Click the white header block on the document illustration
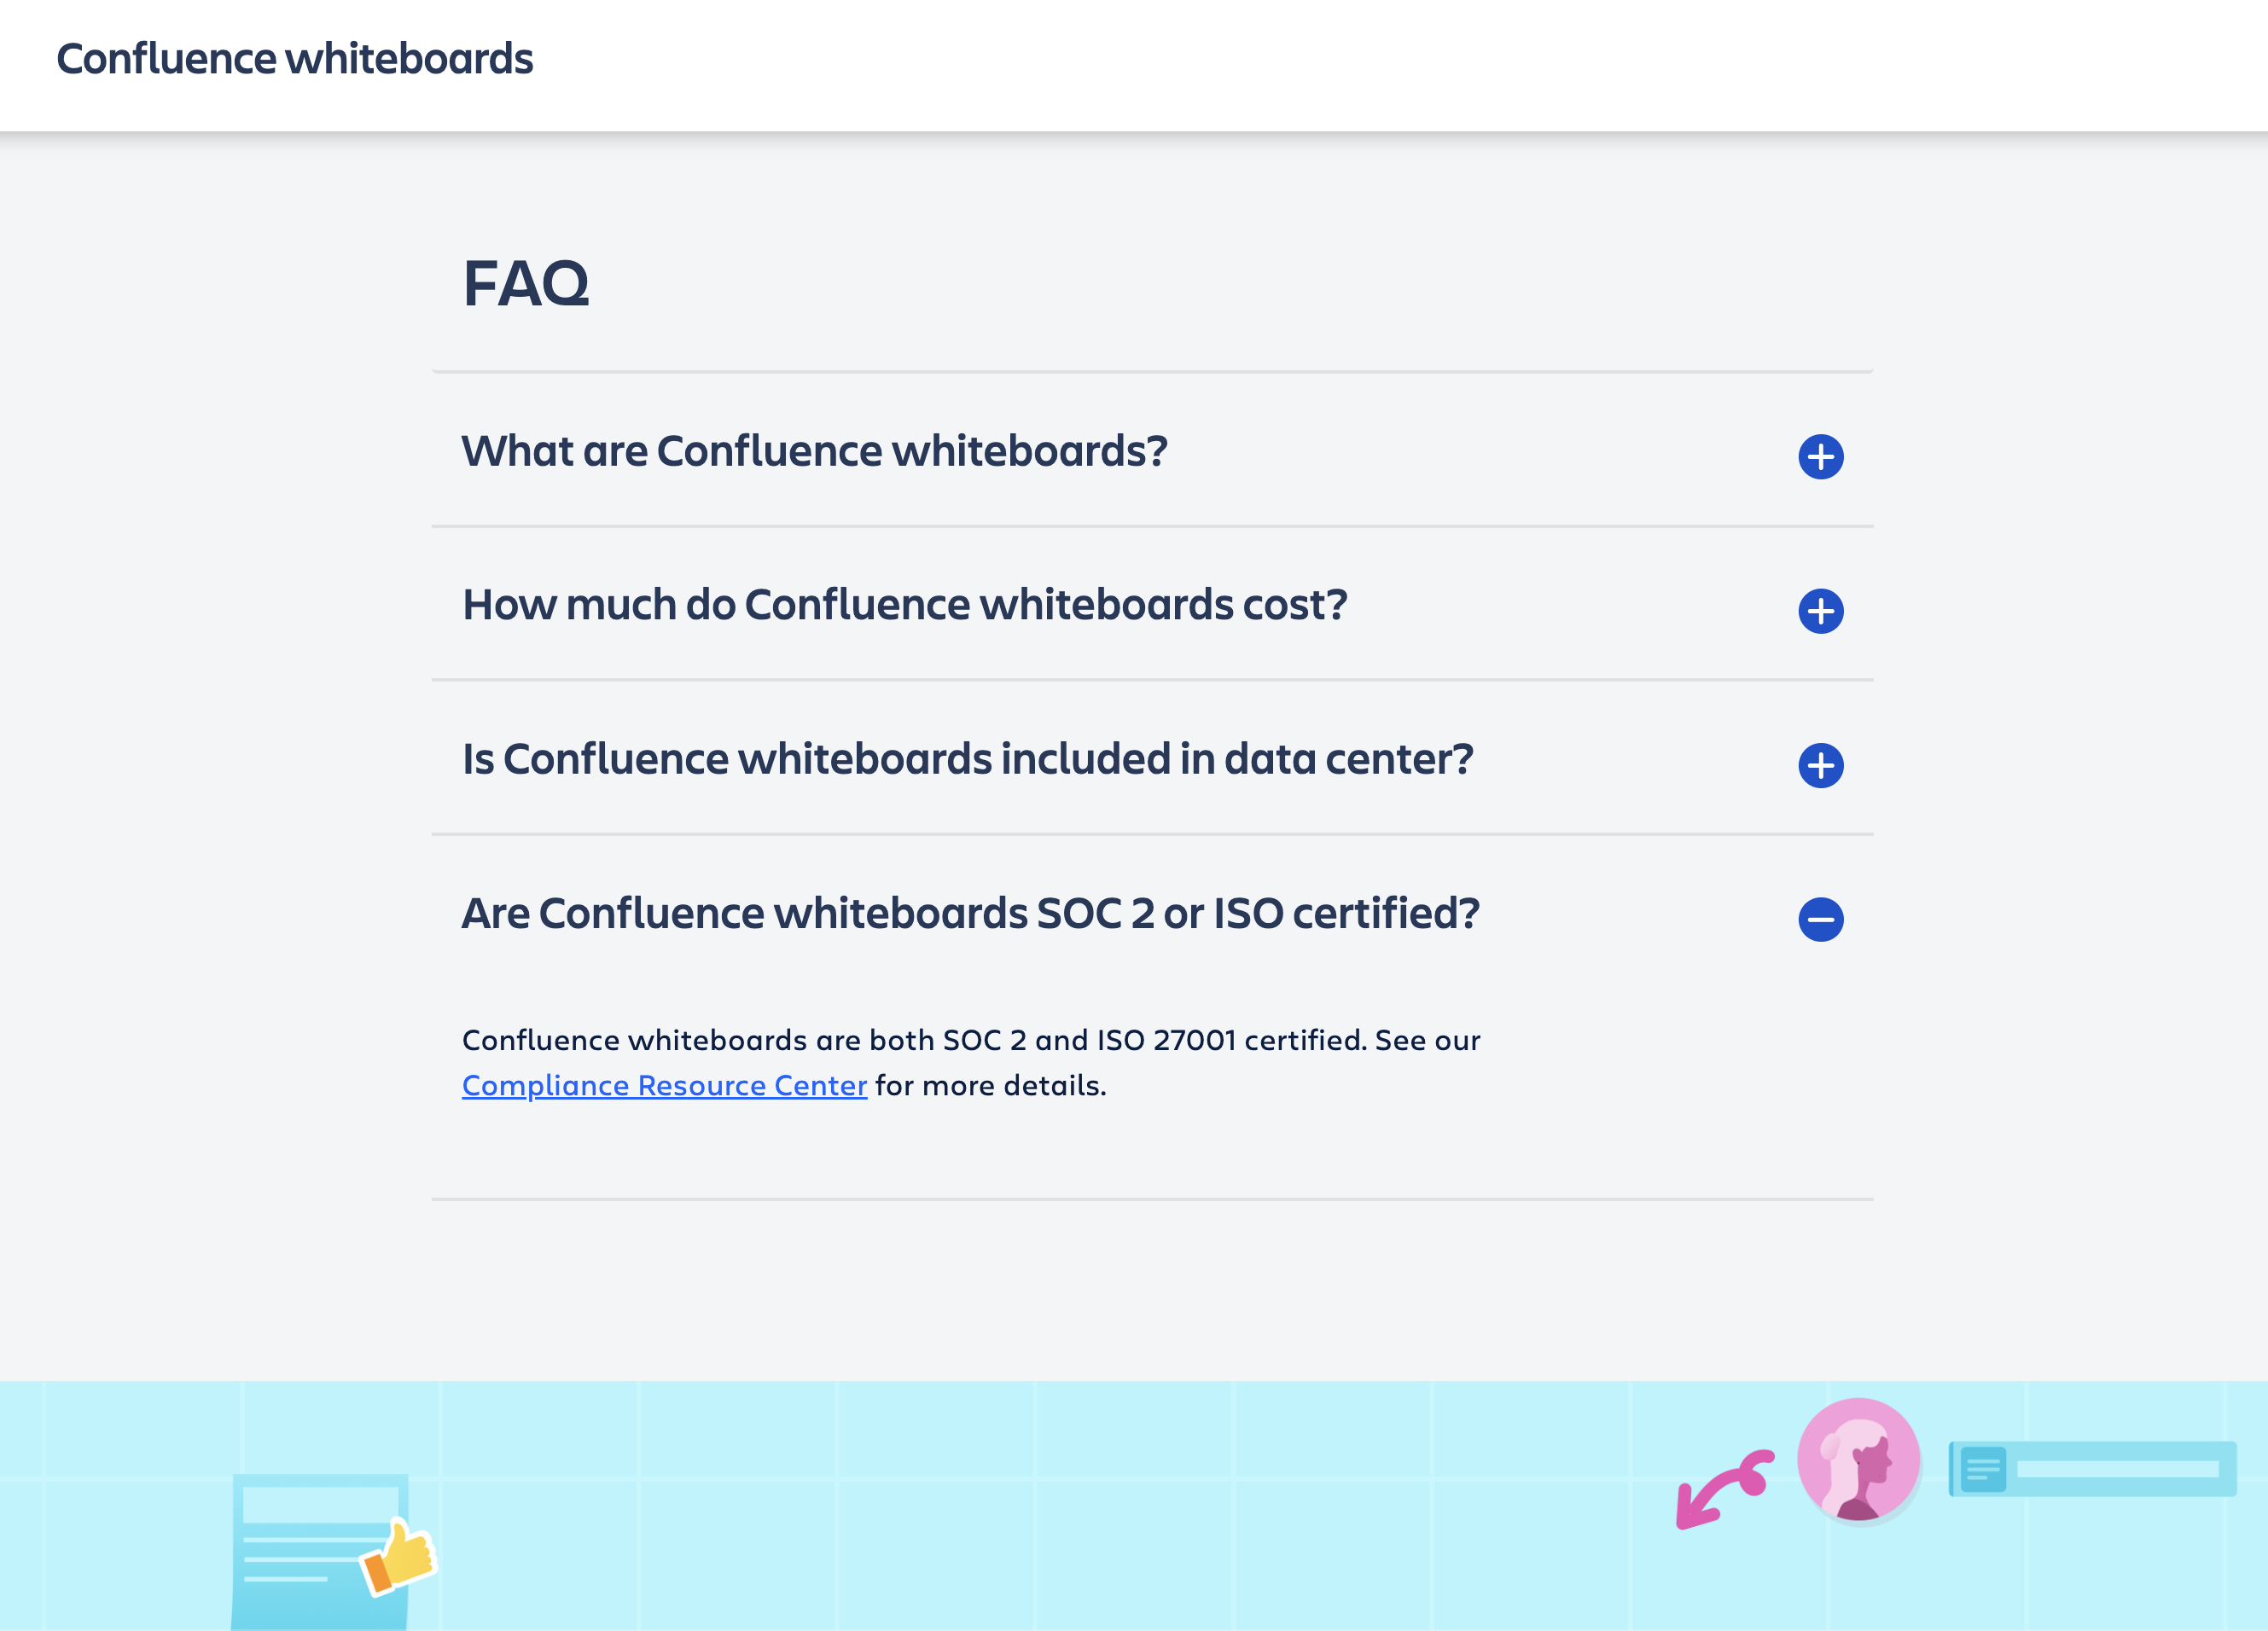The width and height of the screenshot is (2268, 1631). pyautogui.click(x=318, y=1503)
